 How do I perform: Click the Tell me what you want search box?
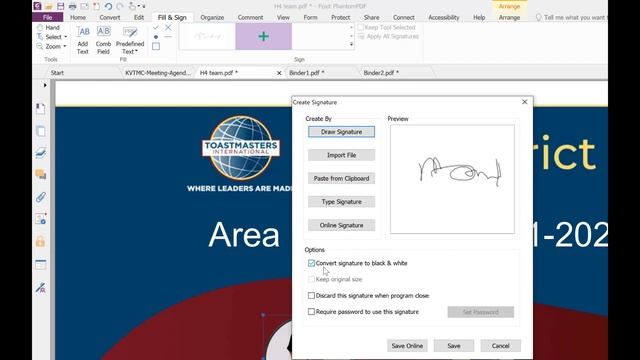click(571, 18)
